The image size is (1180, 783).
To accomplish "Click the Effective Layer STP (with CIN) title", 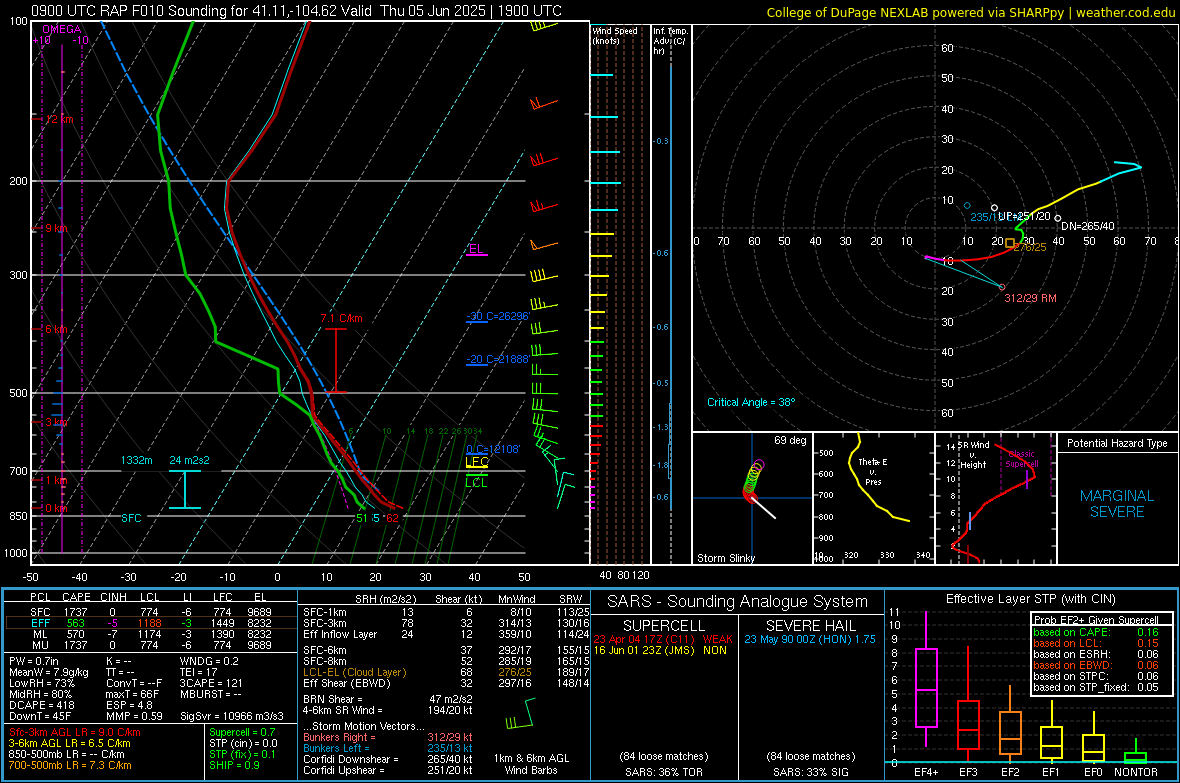I will coord(1030,599).
